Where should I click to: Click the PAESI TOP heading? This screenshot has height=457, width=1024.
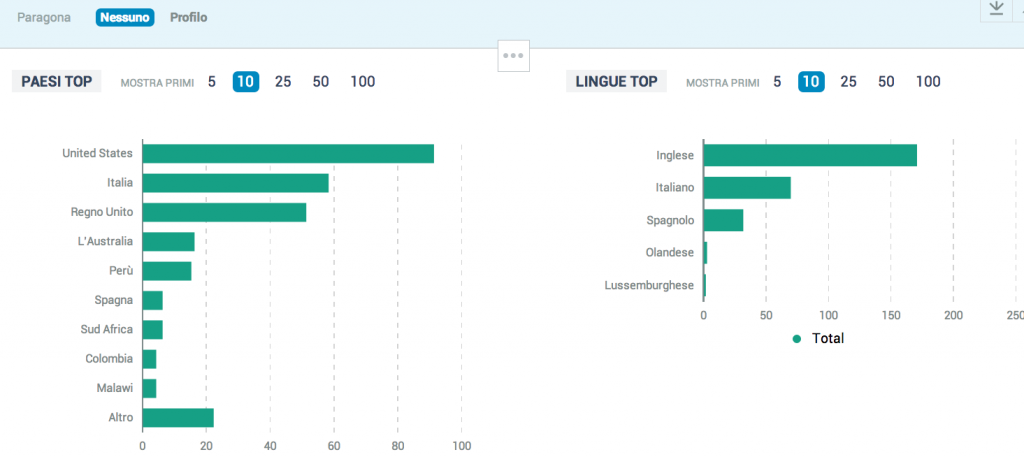click(57, 82)
